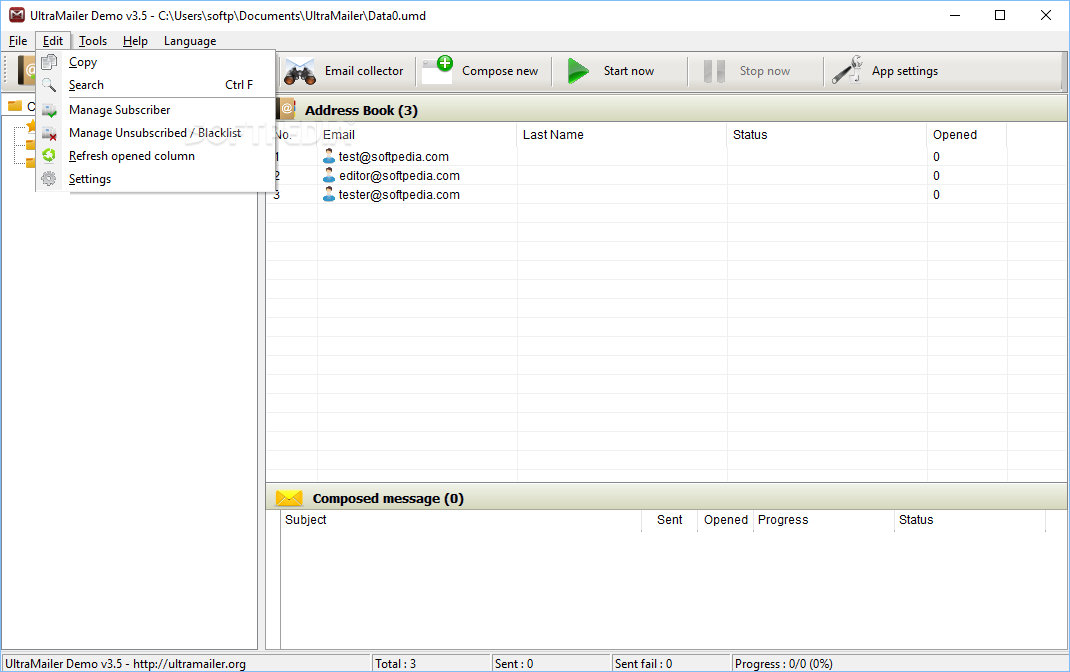Click the composed message Status column header

[x=970, y=520]
